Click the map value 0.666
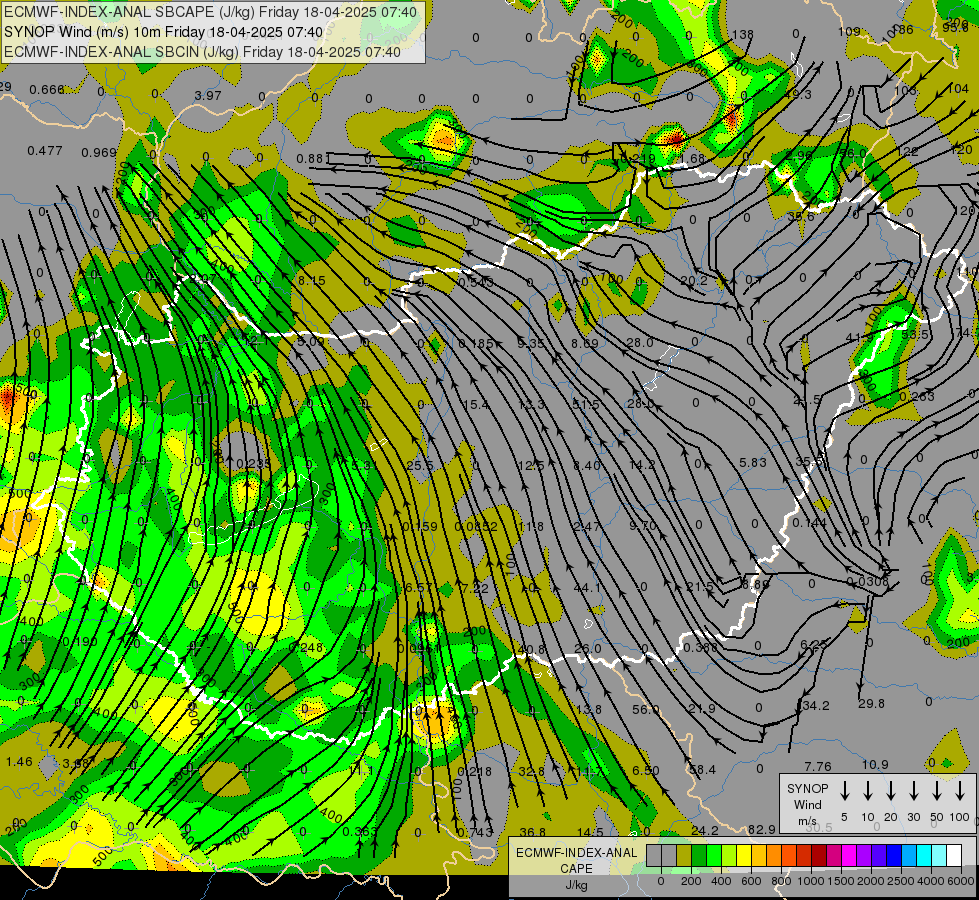Image resolution: width=979 pixels, height=900 pixels. (47, 90)
